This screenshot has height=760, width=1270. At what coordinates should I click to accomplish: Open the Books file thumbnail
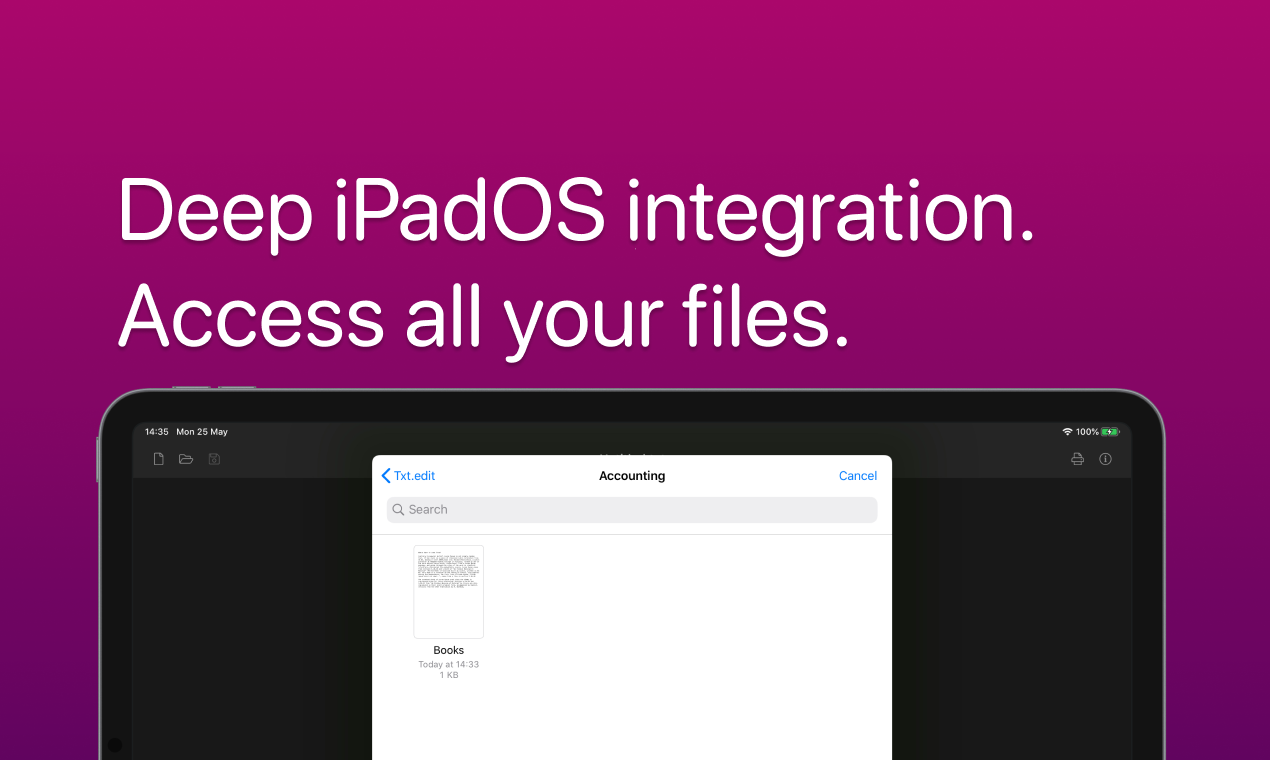449,592
